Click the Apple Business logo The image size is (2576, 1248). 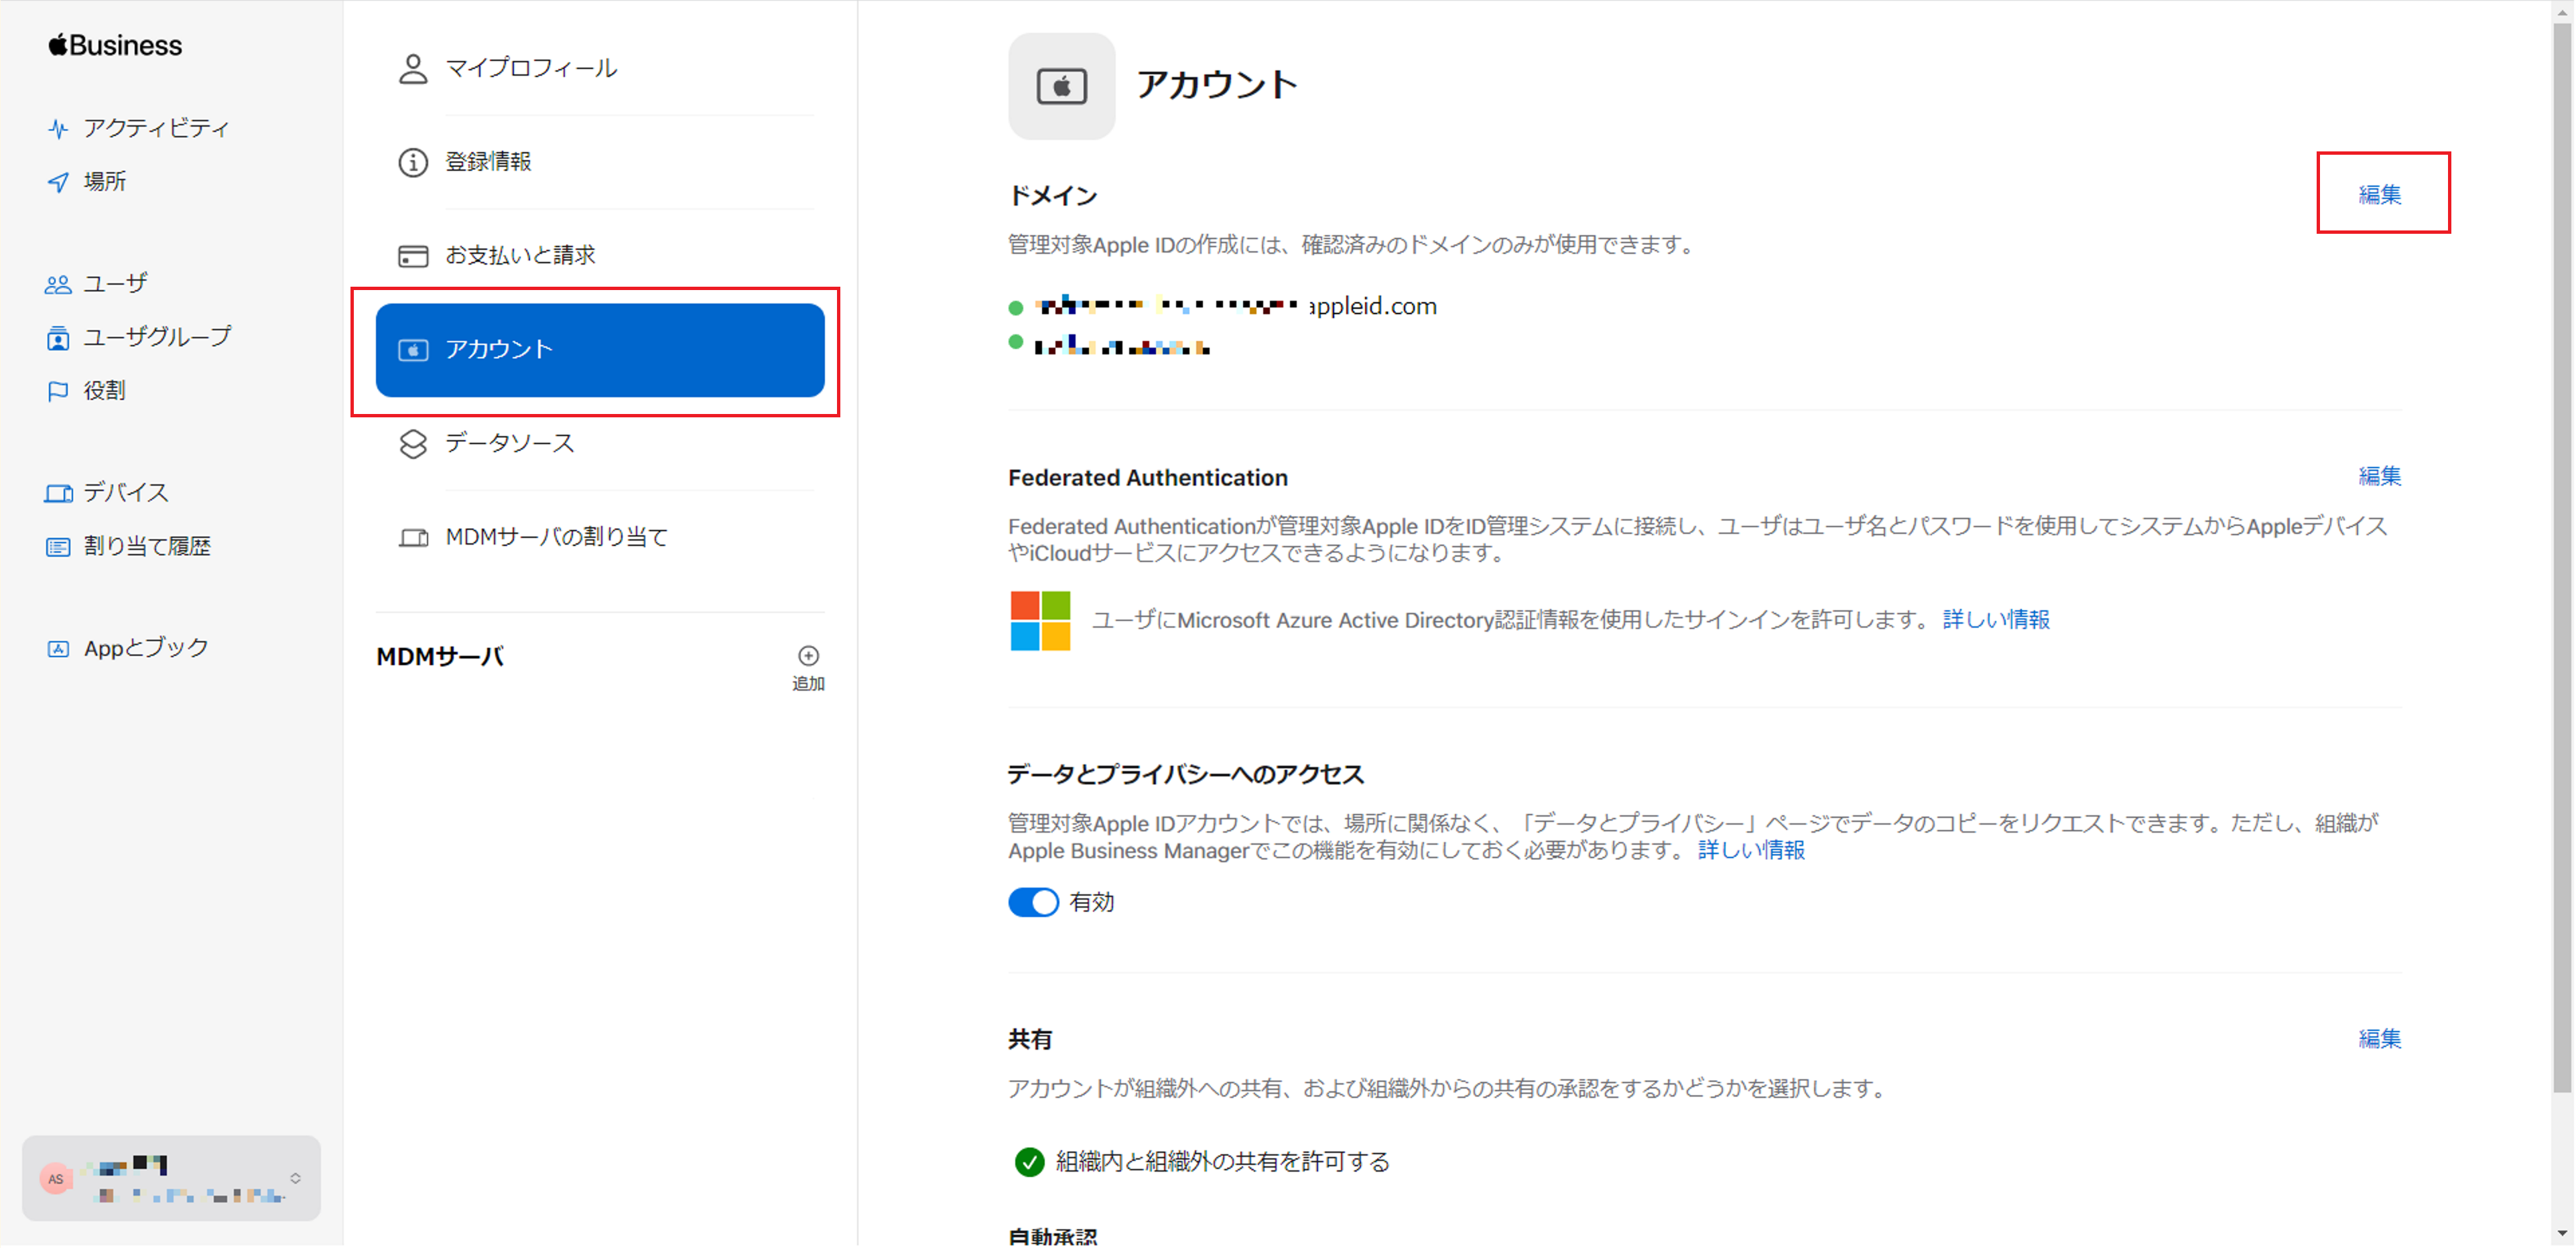[x=115, y=45]
